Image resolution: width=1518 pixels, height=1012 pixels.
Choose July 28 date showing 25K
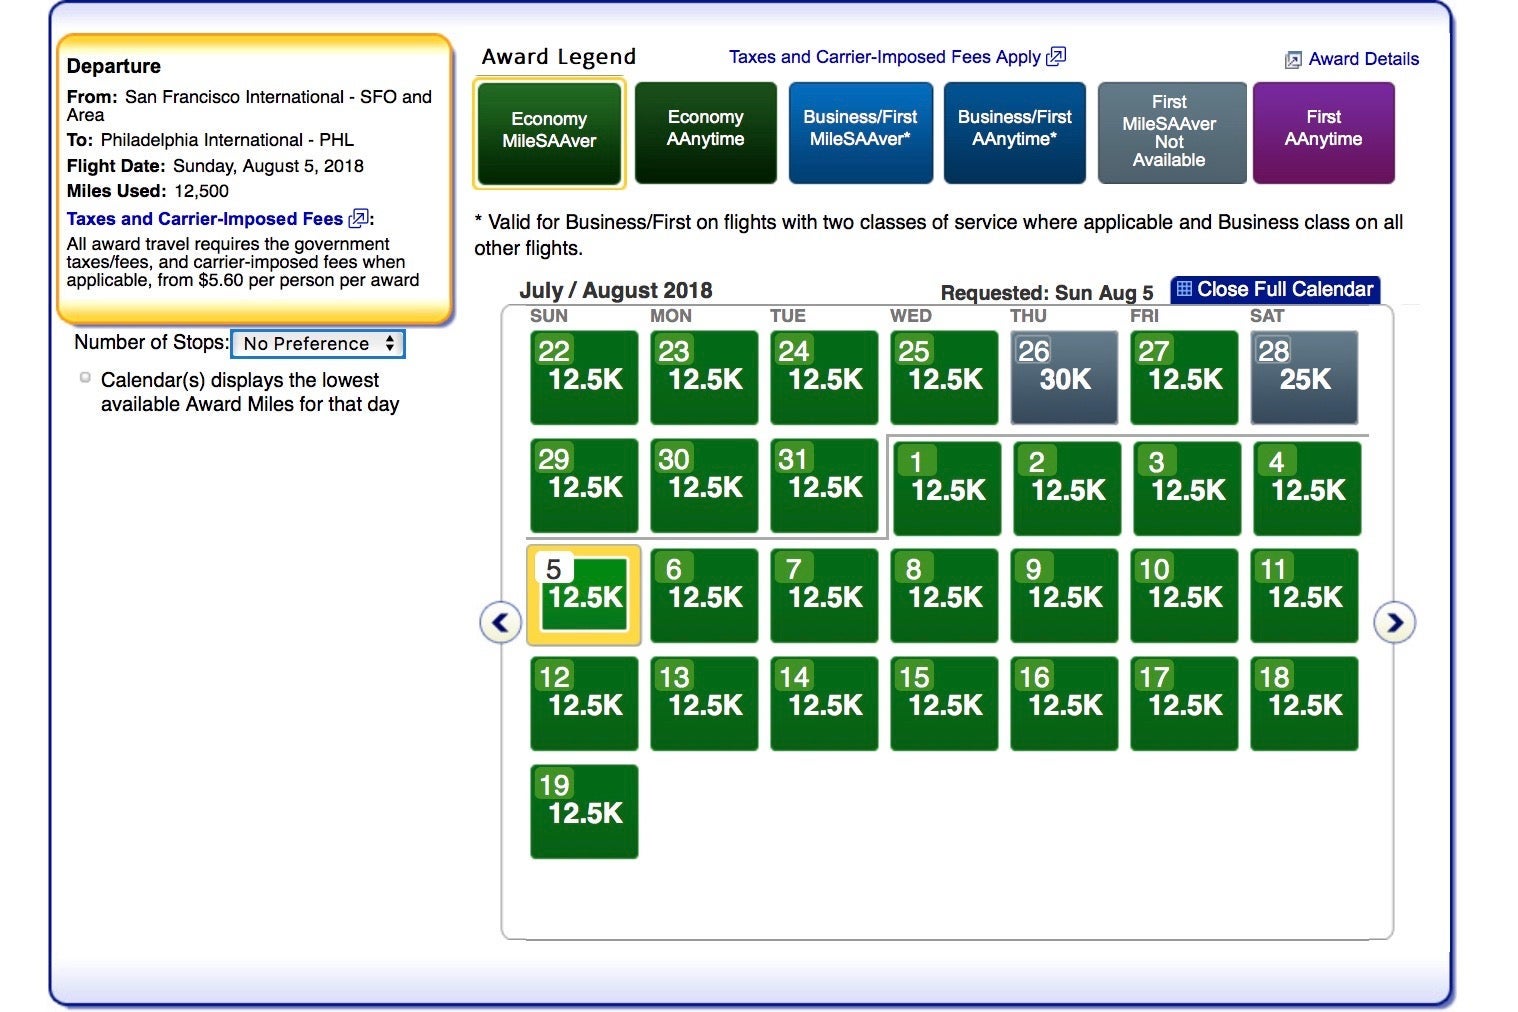[1303, 378]
